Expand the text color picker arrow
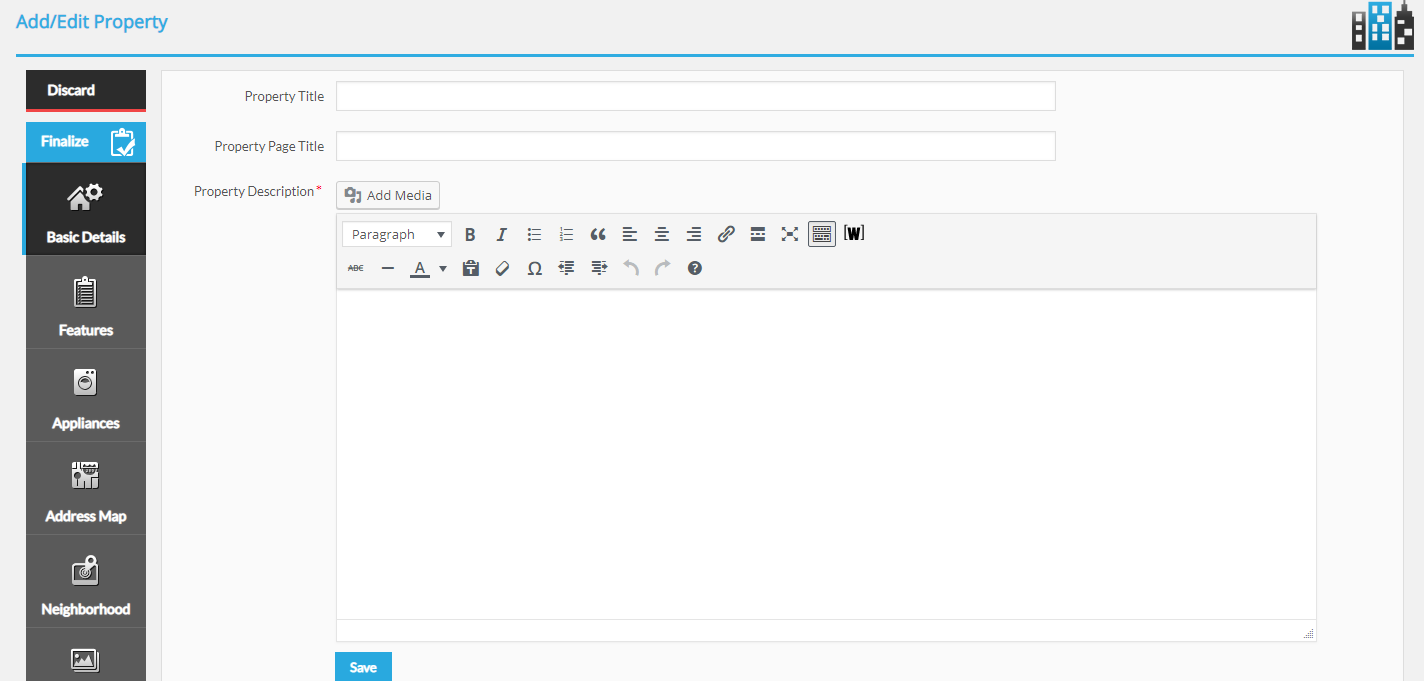Image resolution: width=1424 pixels, height=681 pixels. 443,268
